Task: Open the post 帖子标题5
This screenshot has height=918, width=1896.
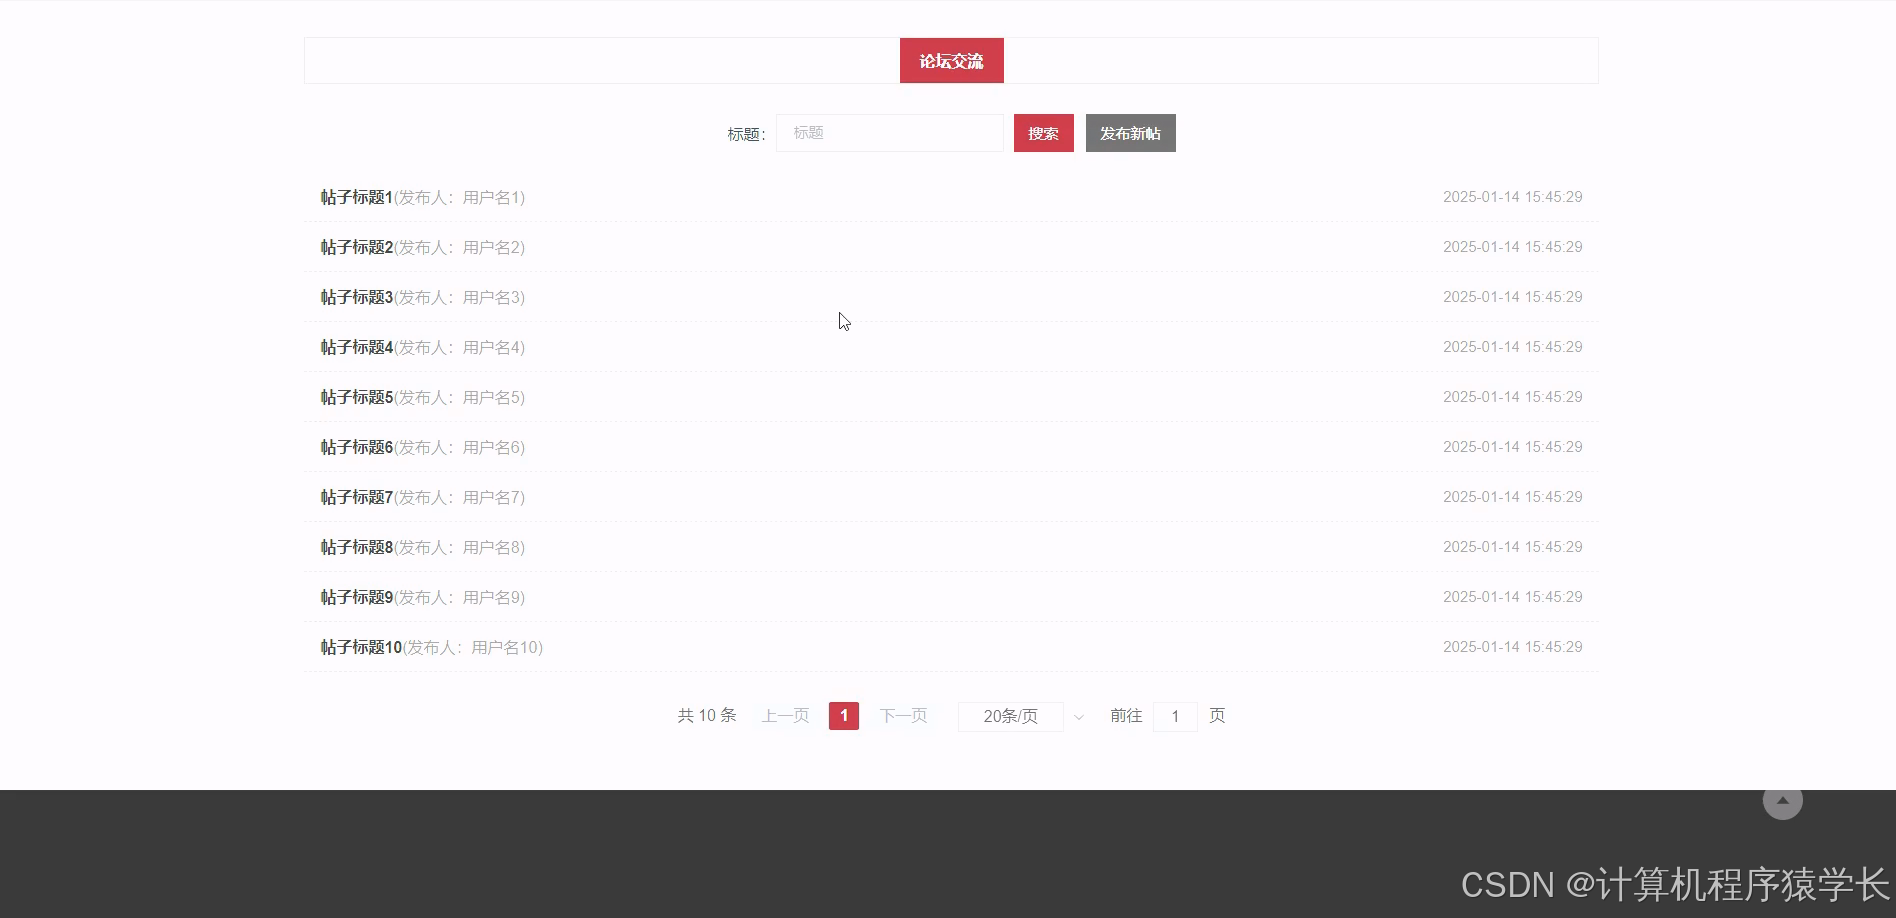Action: tap(356, 397)
